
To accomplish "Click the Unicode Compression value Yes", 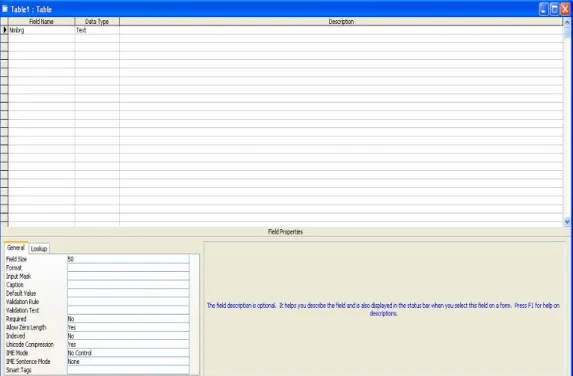I will click(128, 344).
